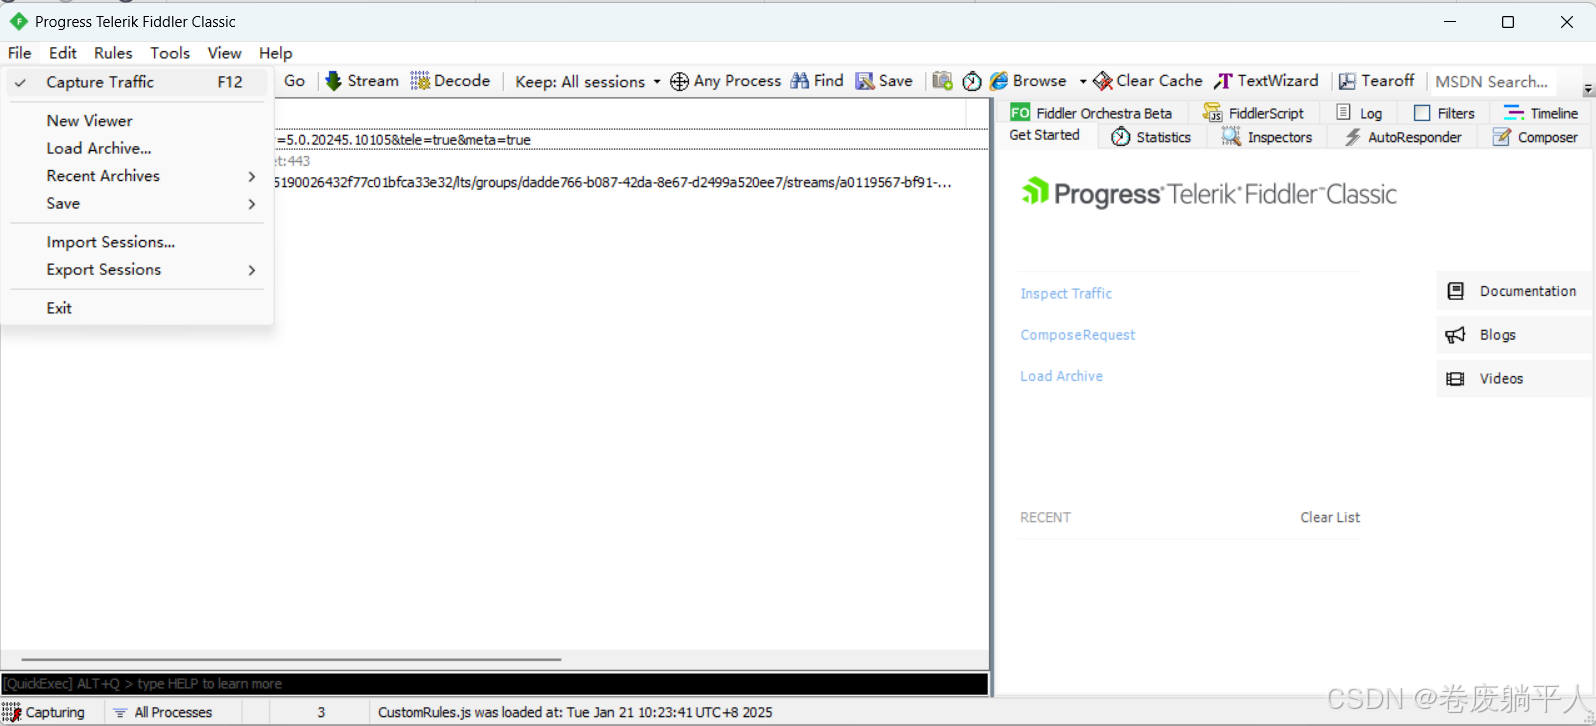
Task: Click the Videos film icon
Action: pyautogui.click(x=1456, y=379)
